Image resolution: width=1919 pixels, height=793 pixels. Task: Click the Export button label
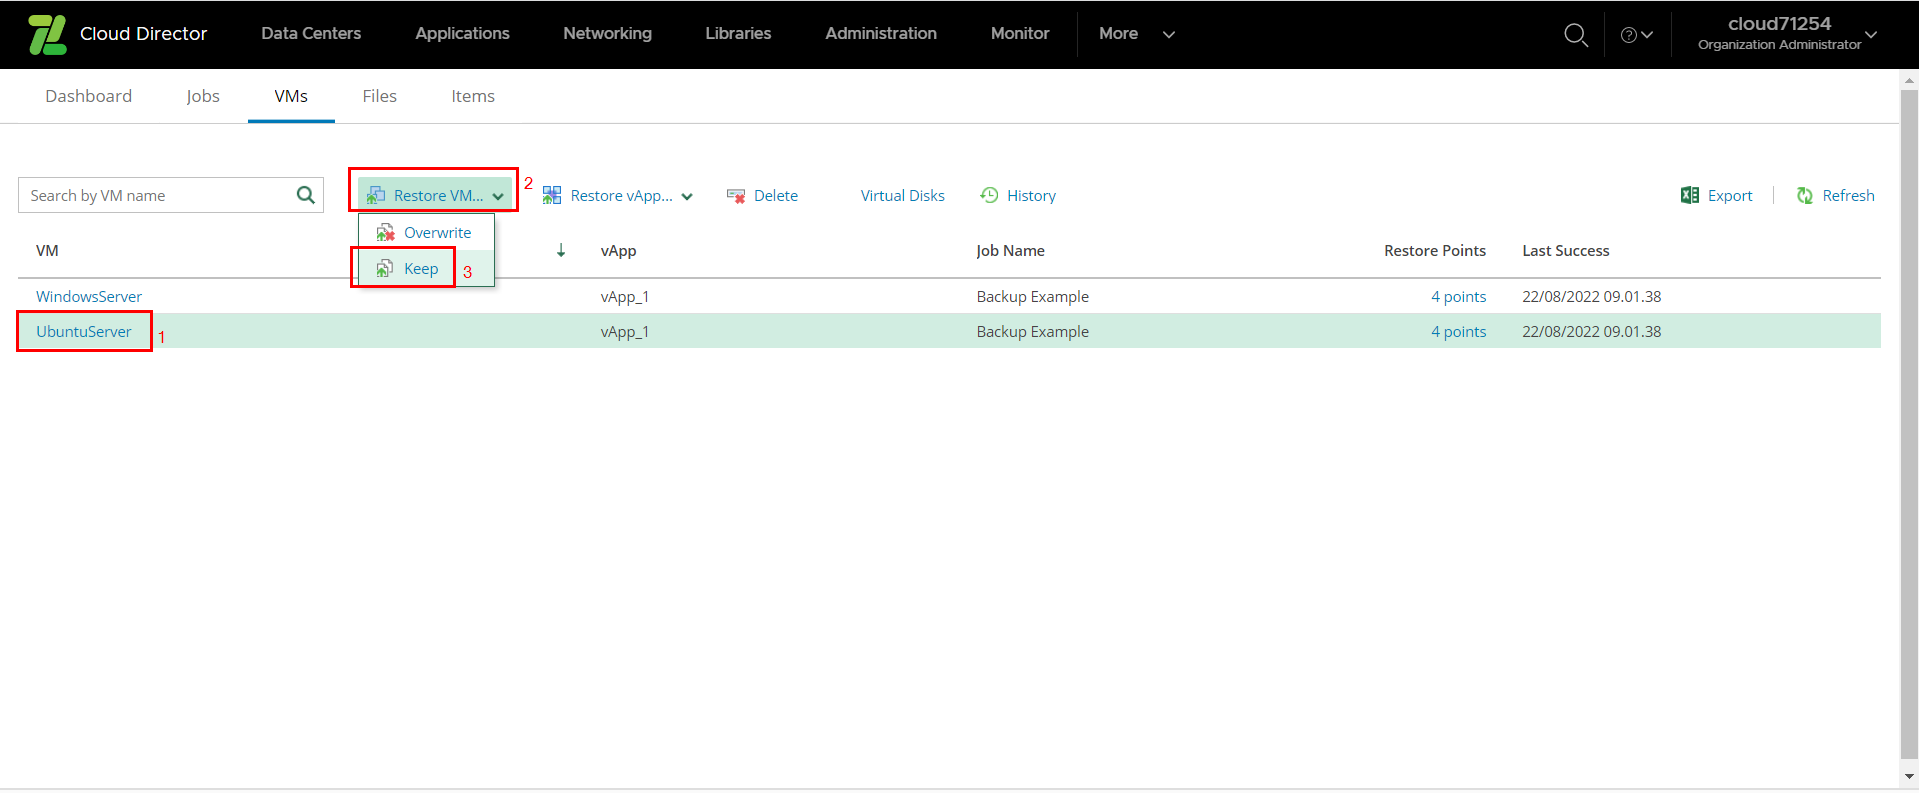tap(1730, 196)
